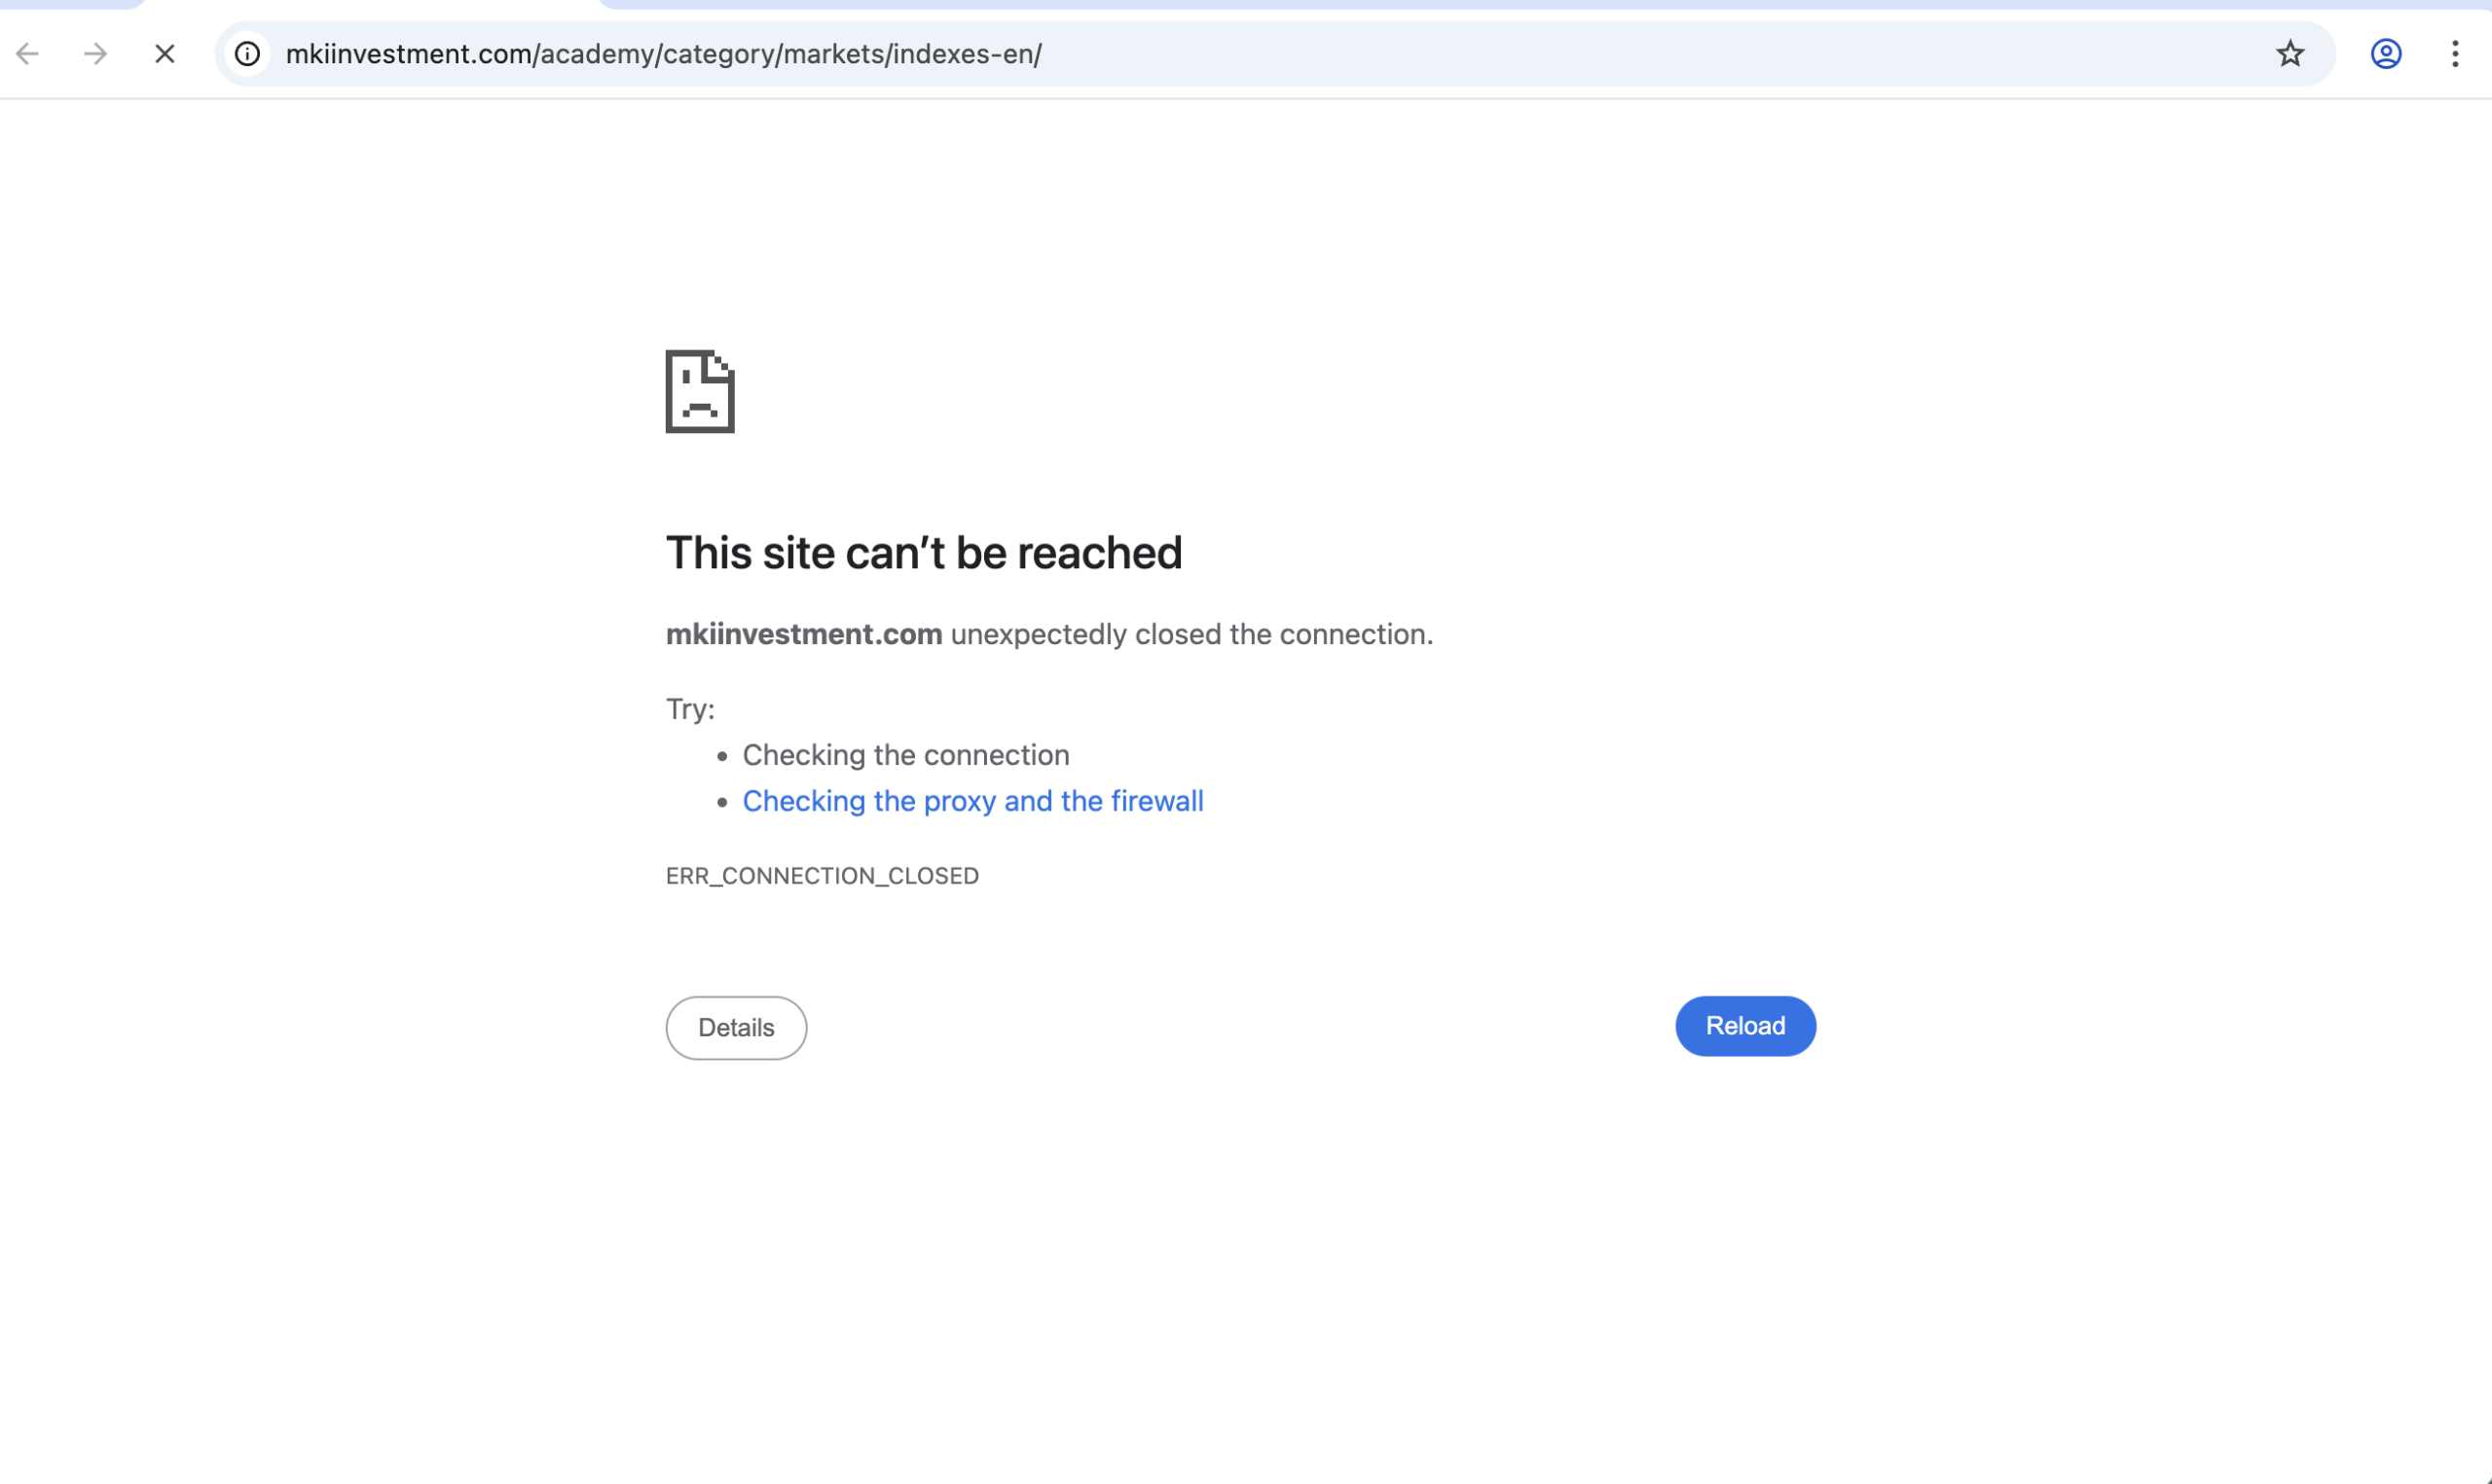Click the forward navigation arrow
2492x1484 pixels.
point(95,54)
